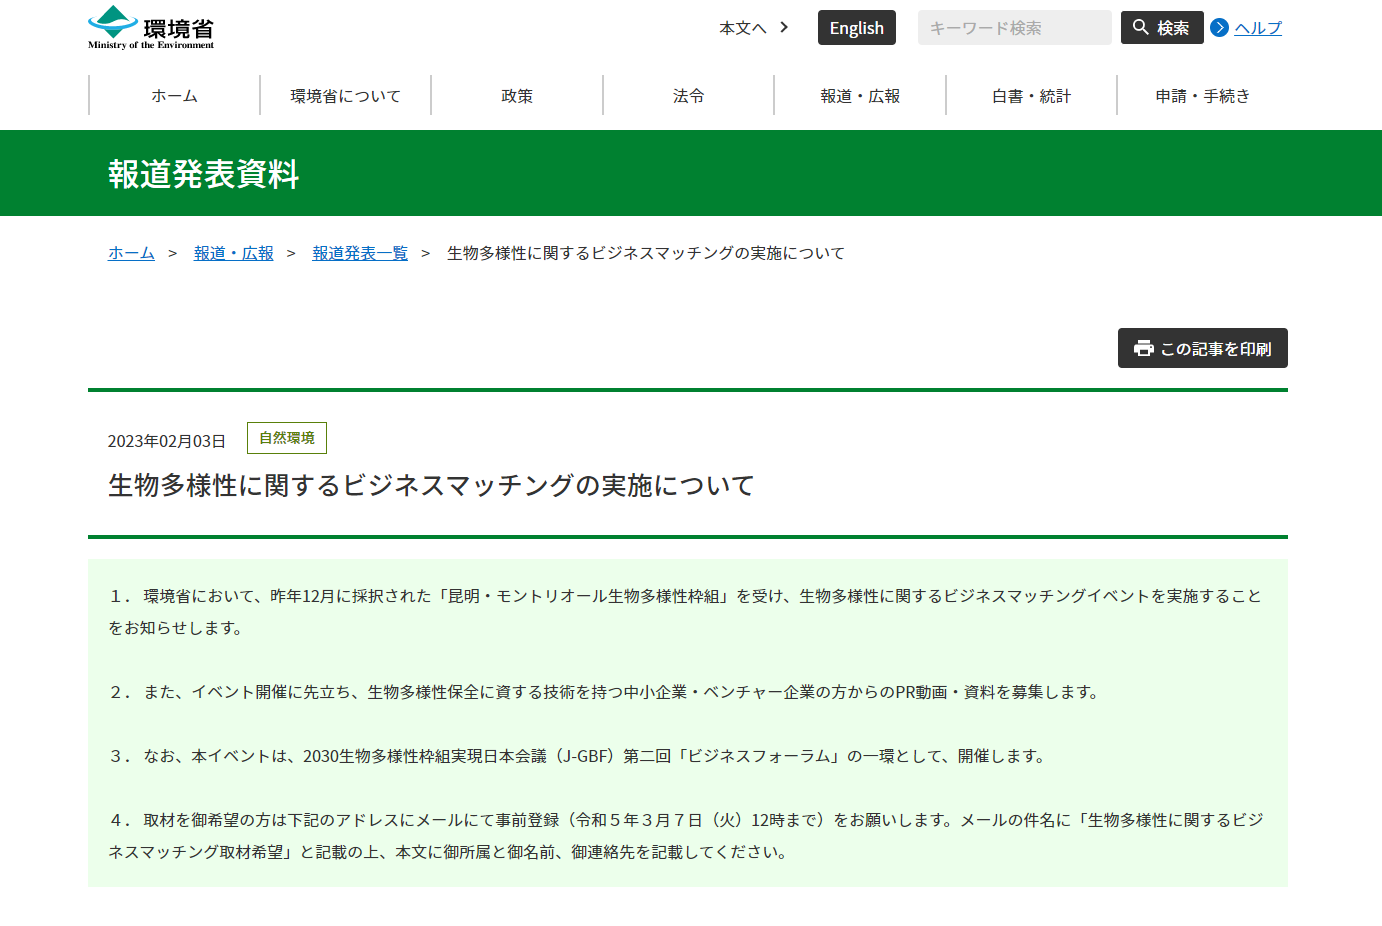This screenshot has width=1382, height=926.
Task: Open the 環境省について menu item
Action: [x=345, y=96]
